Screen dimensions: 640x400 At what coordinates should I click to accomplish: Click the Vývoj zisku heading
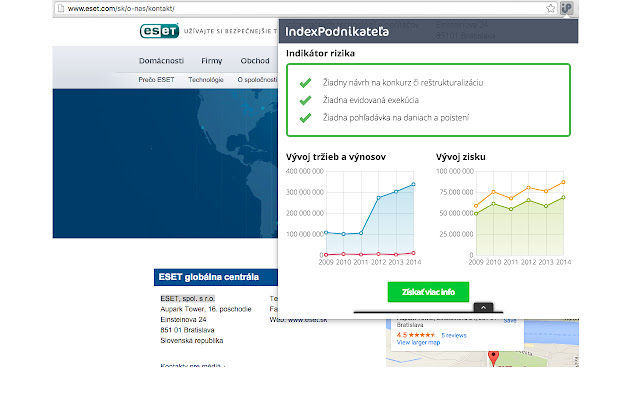461,157
